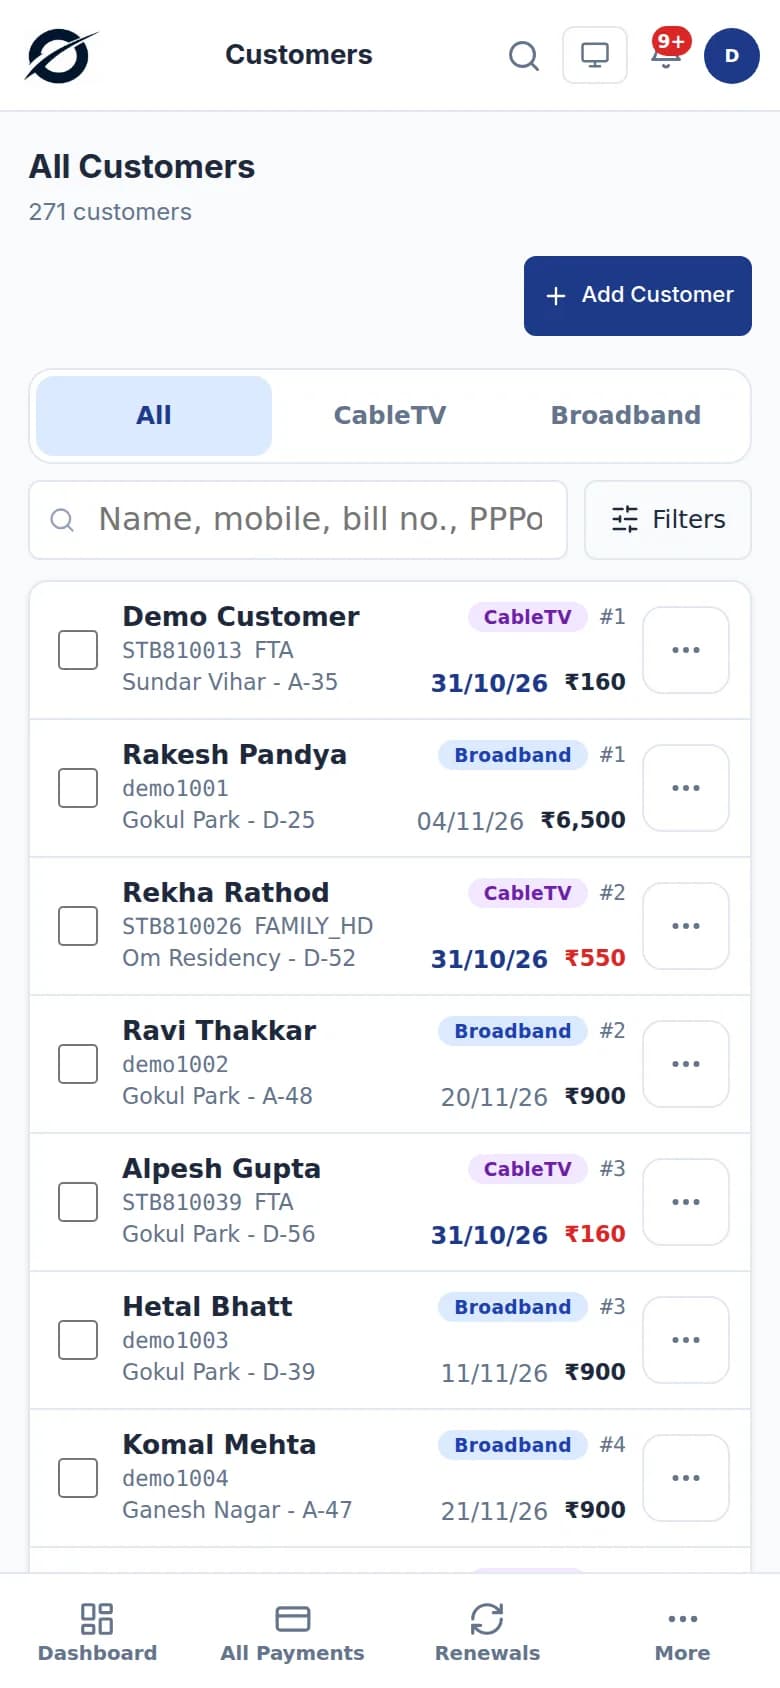Image resolution: width=780 pixels, height=1688 pixels.
Task: Open All Payments in bottom navigation
Action: 292,1632
